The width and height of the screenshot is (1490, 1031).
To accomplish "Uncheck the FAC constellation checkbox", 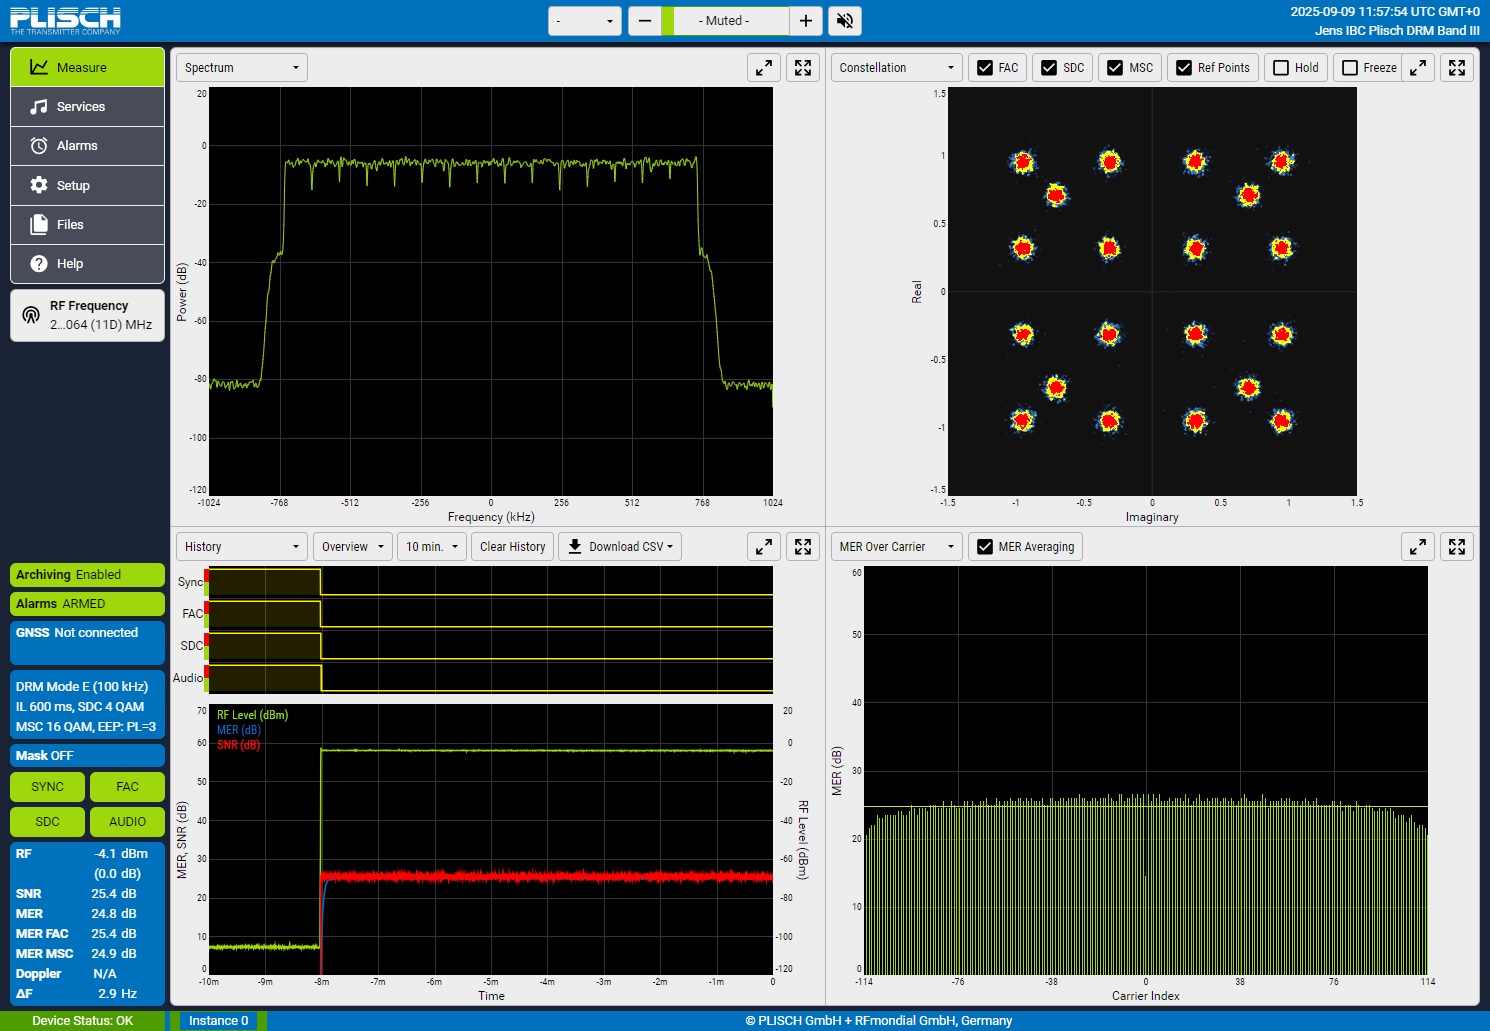I will (x=985, y=68).
